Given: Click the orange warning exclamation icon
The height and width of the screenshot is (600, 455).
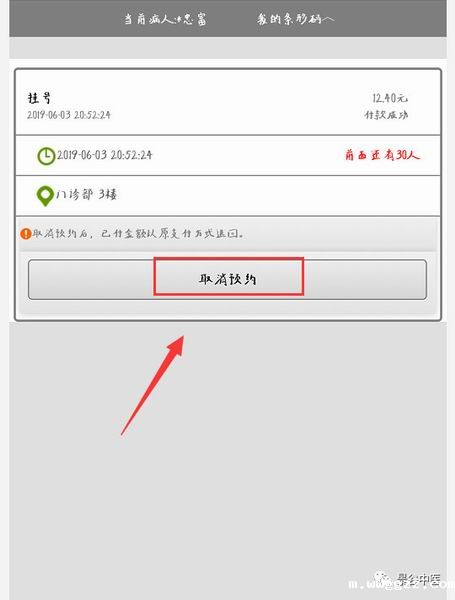Looking at the screenshot, I should pyautogui.click(x=26, y=233).
